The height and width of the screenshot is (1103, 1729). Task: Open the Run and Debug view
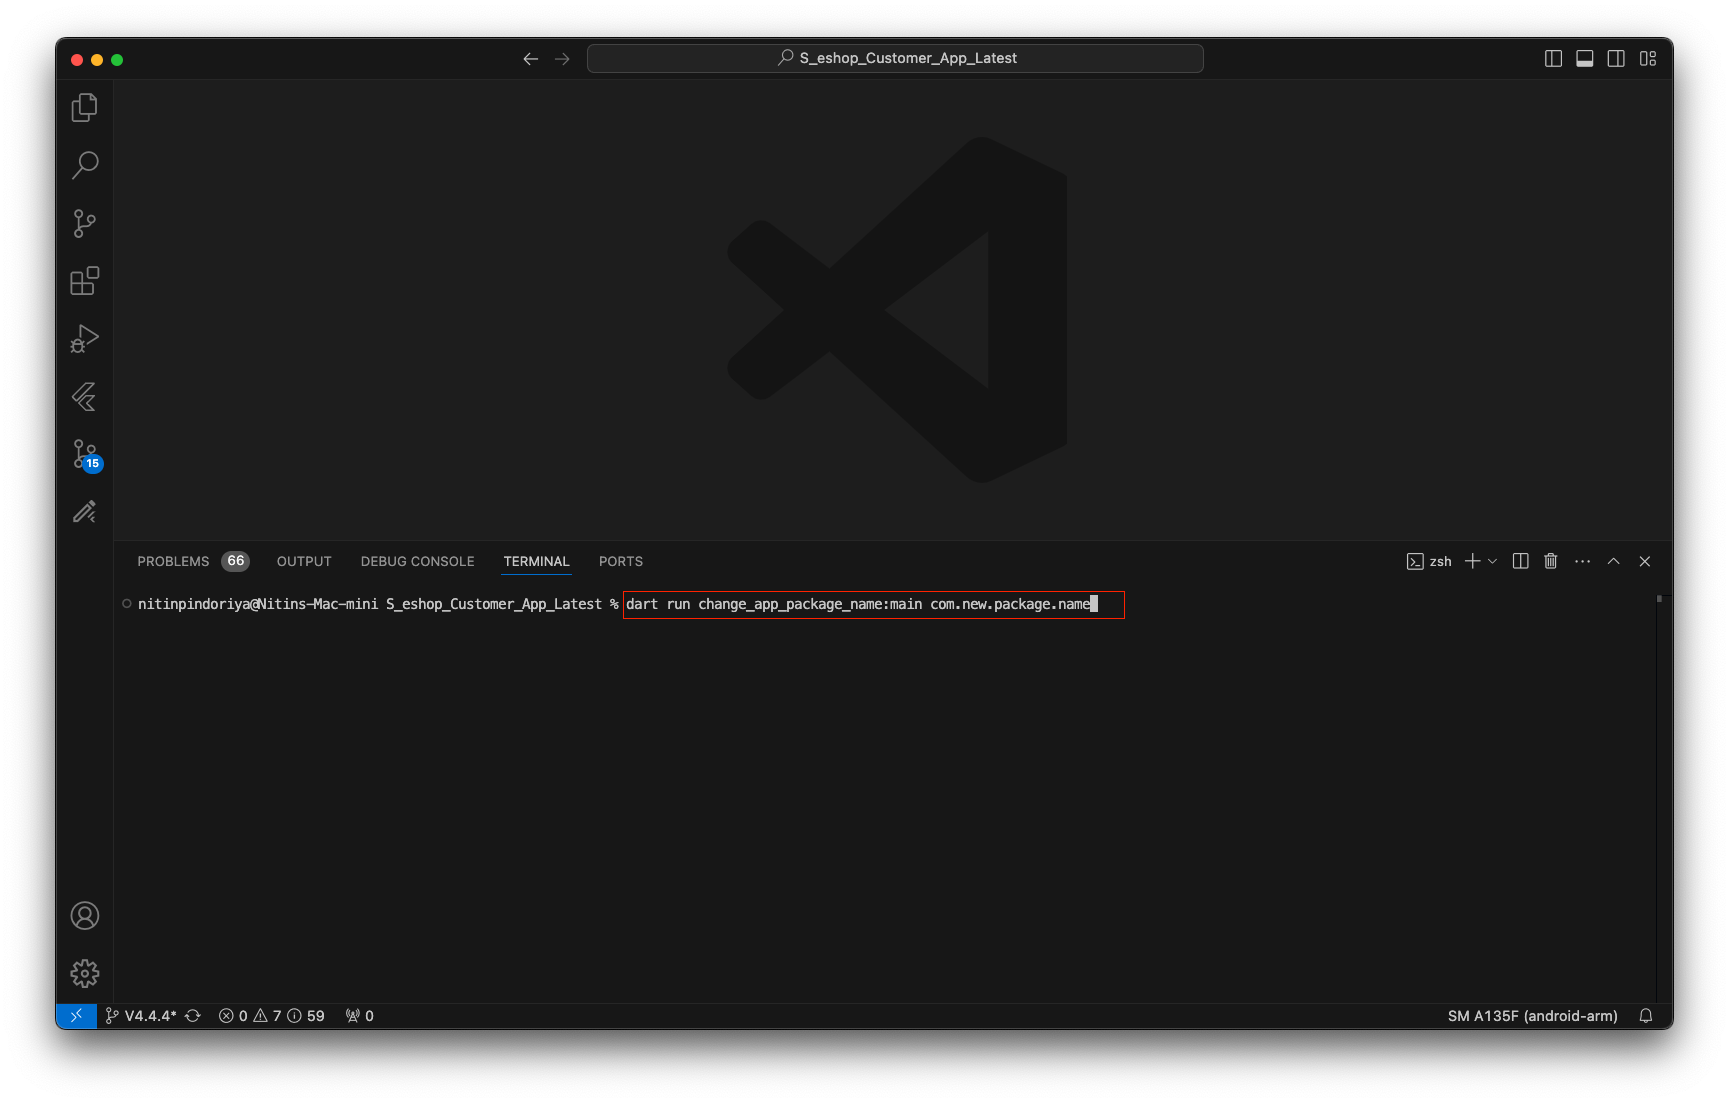click(85, 339)
